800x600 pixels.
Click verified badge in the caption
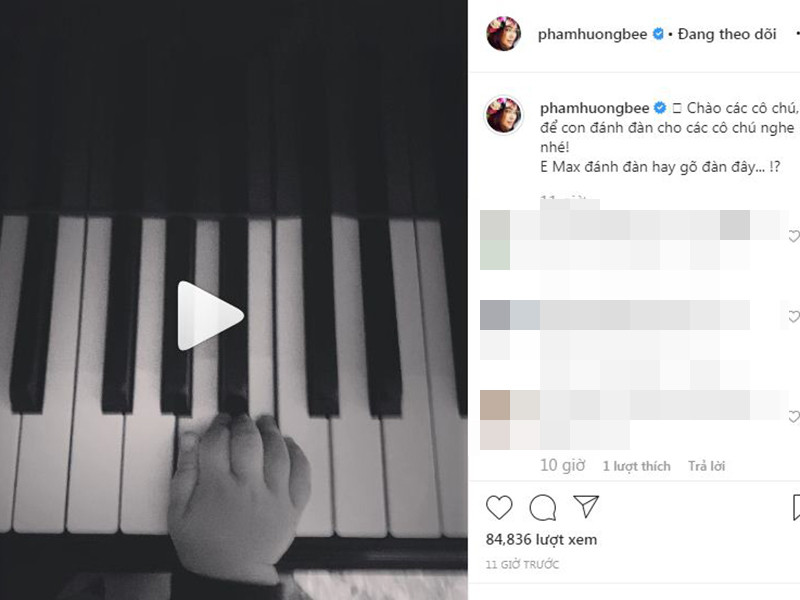pos(660,108)
